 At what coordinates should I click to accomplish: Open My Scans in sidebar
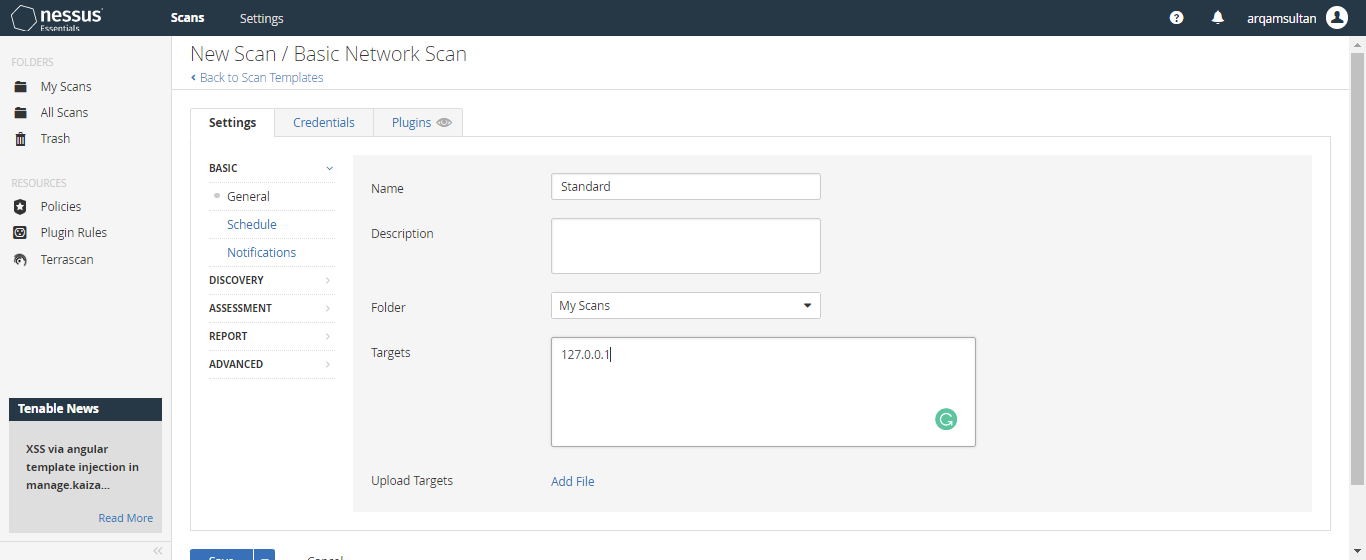pyautogui.click(x=66, y=87)
